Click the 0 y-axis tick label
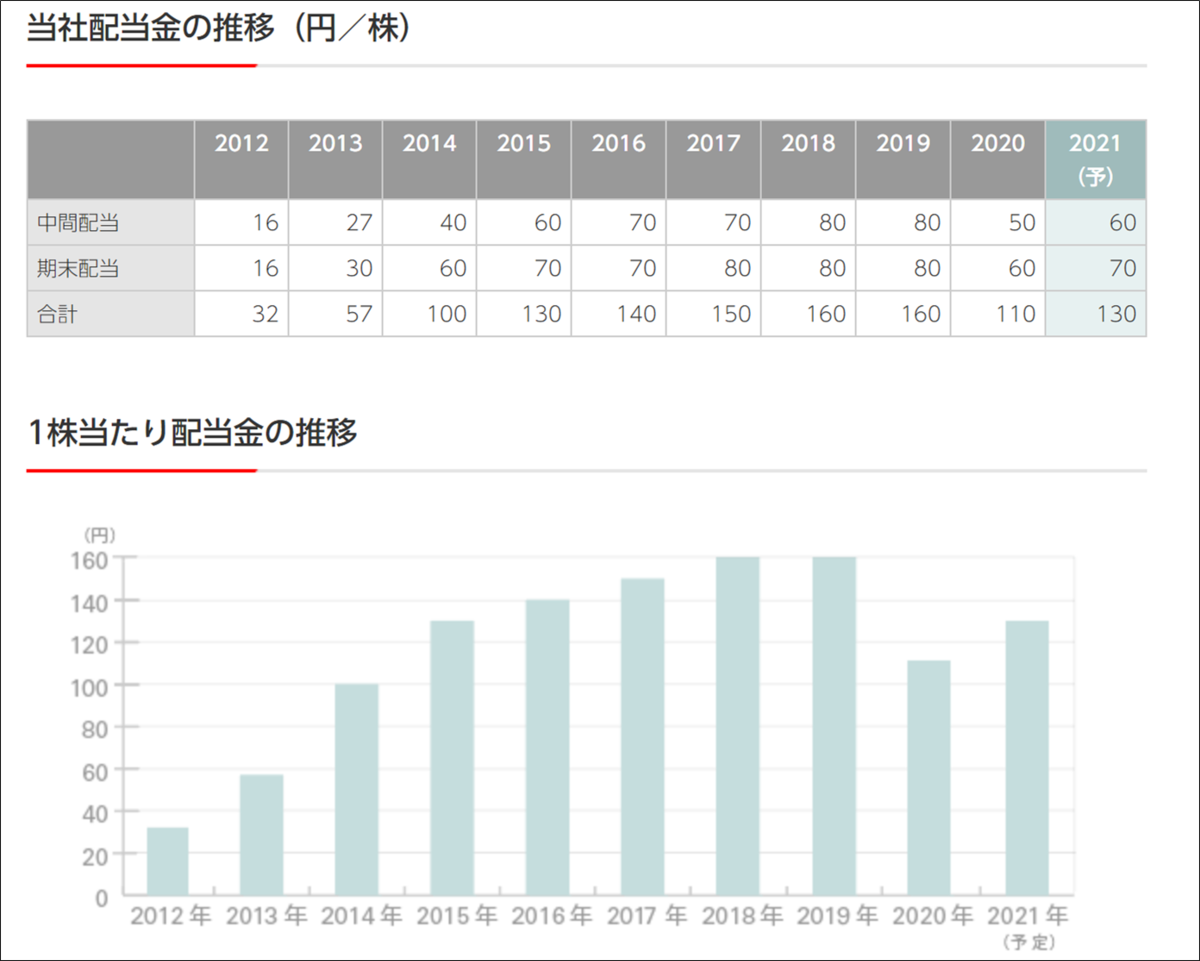 pos(101,897)
